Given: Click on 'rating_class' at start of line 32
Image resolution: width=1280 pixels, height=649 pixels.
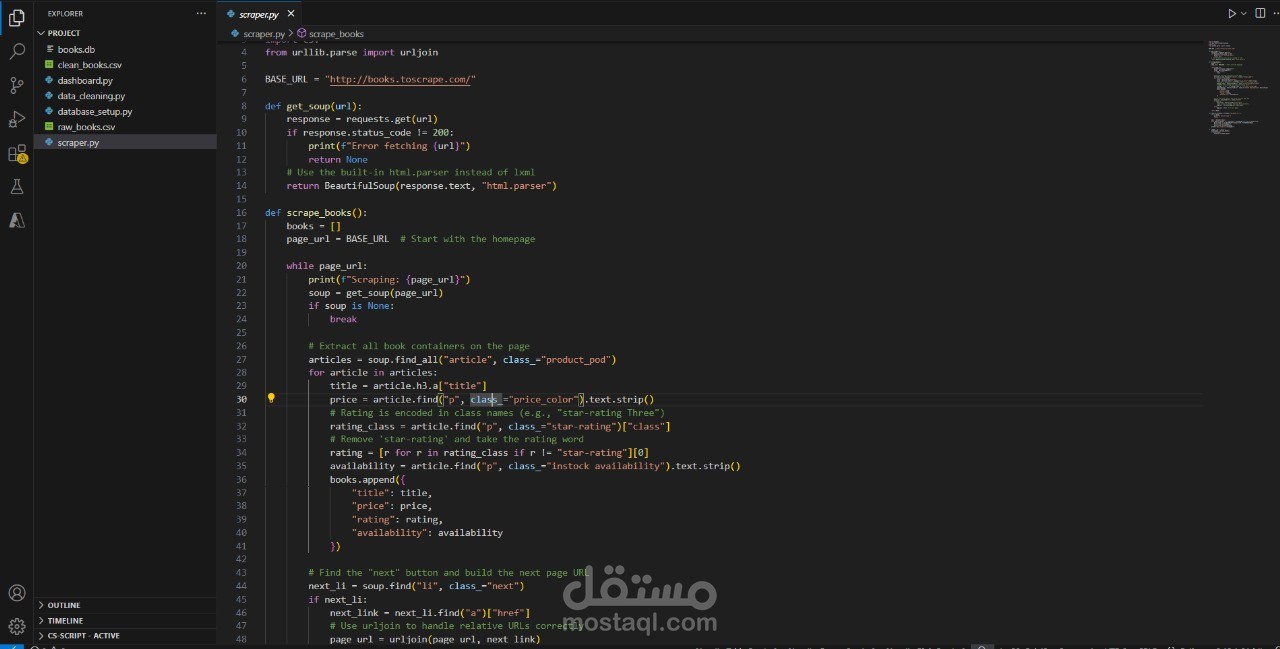Looking at the screenshot, I should pyautogui.click(x=362, y=426).
